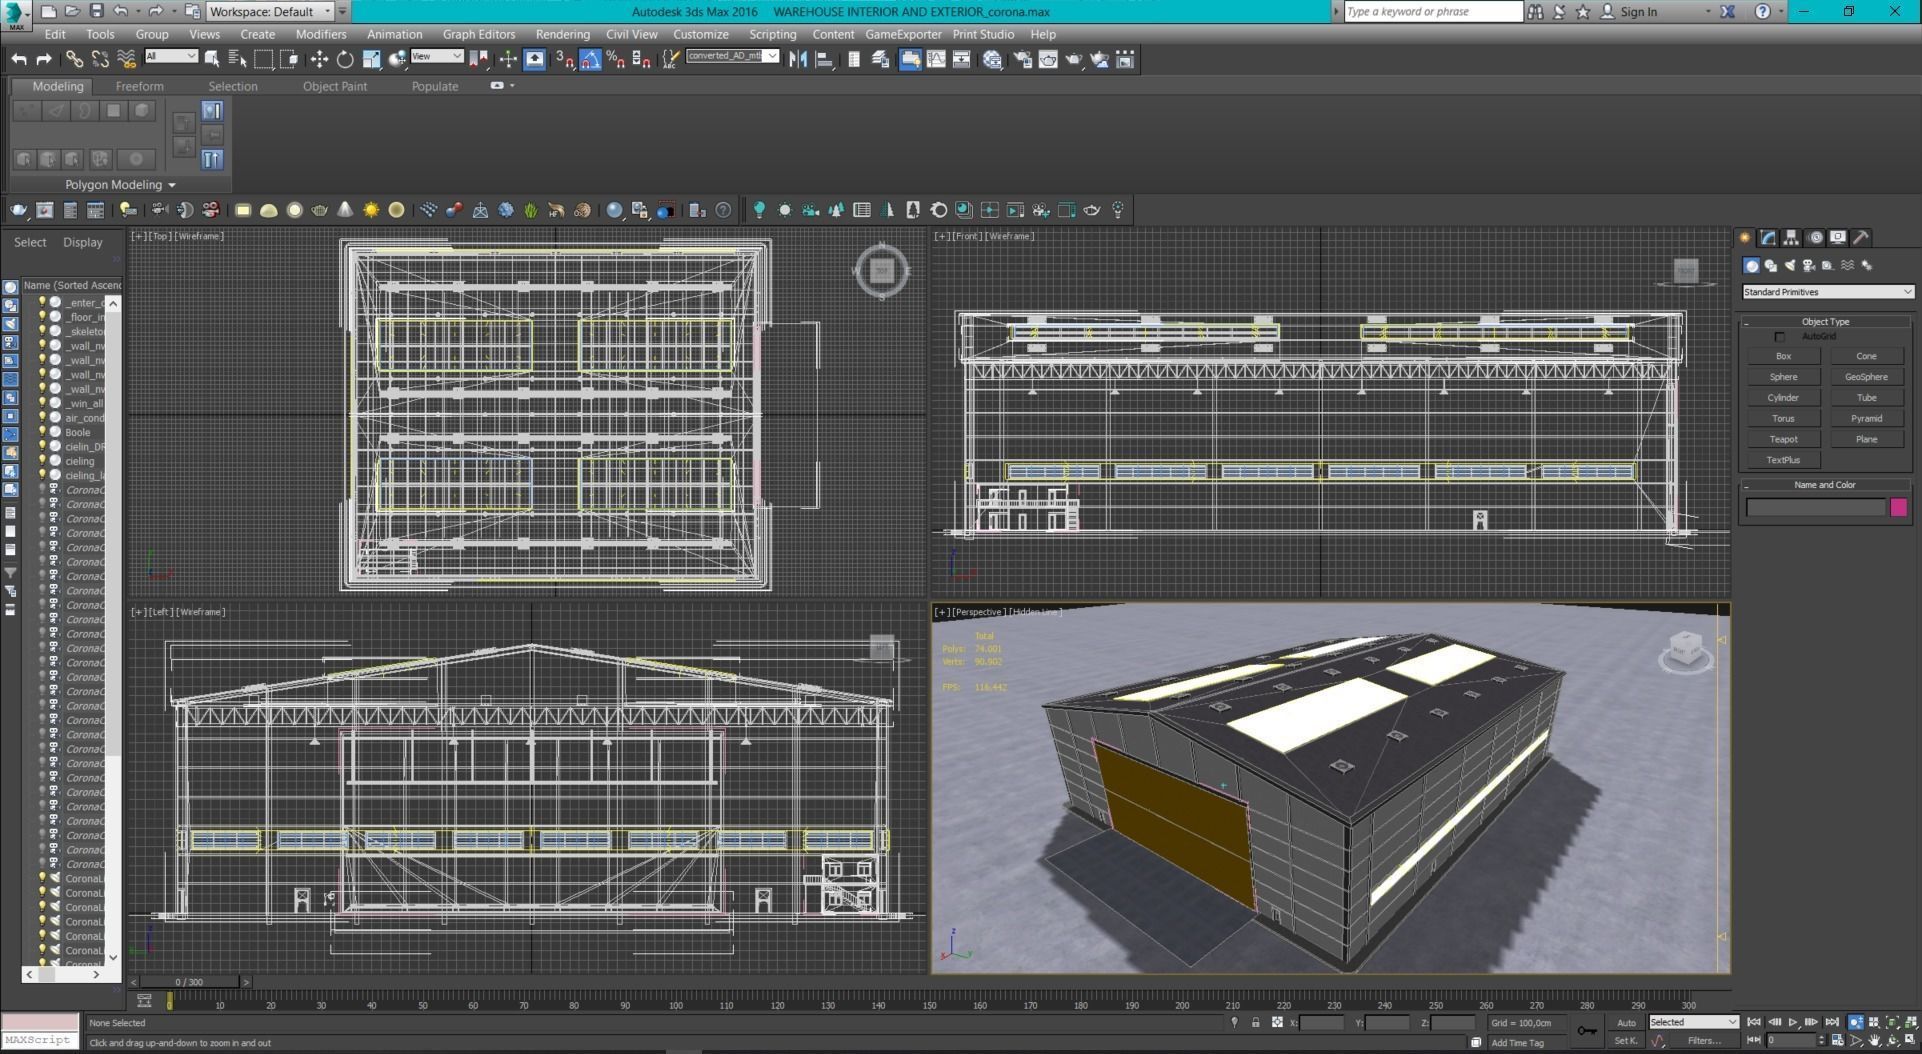Viewport: 1922px width, 1054px height.
Task: Toggle visibility of air_cond object
Action: (x=42, y=417)
